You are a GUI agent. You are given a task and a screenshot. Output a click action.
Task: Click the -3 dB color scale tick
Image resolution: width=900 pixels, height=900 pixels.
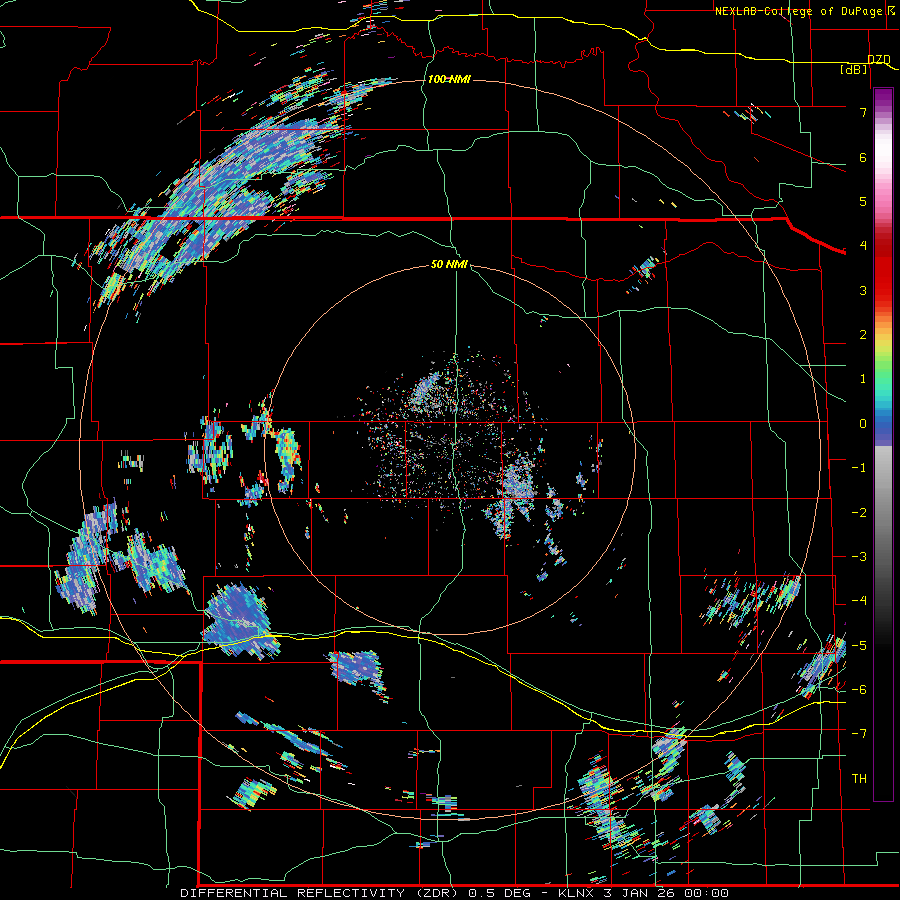click(x=859, y=557)
